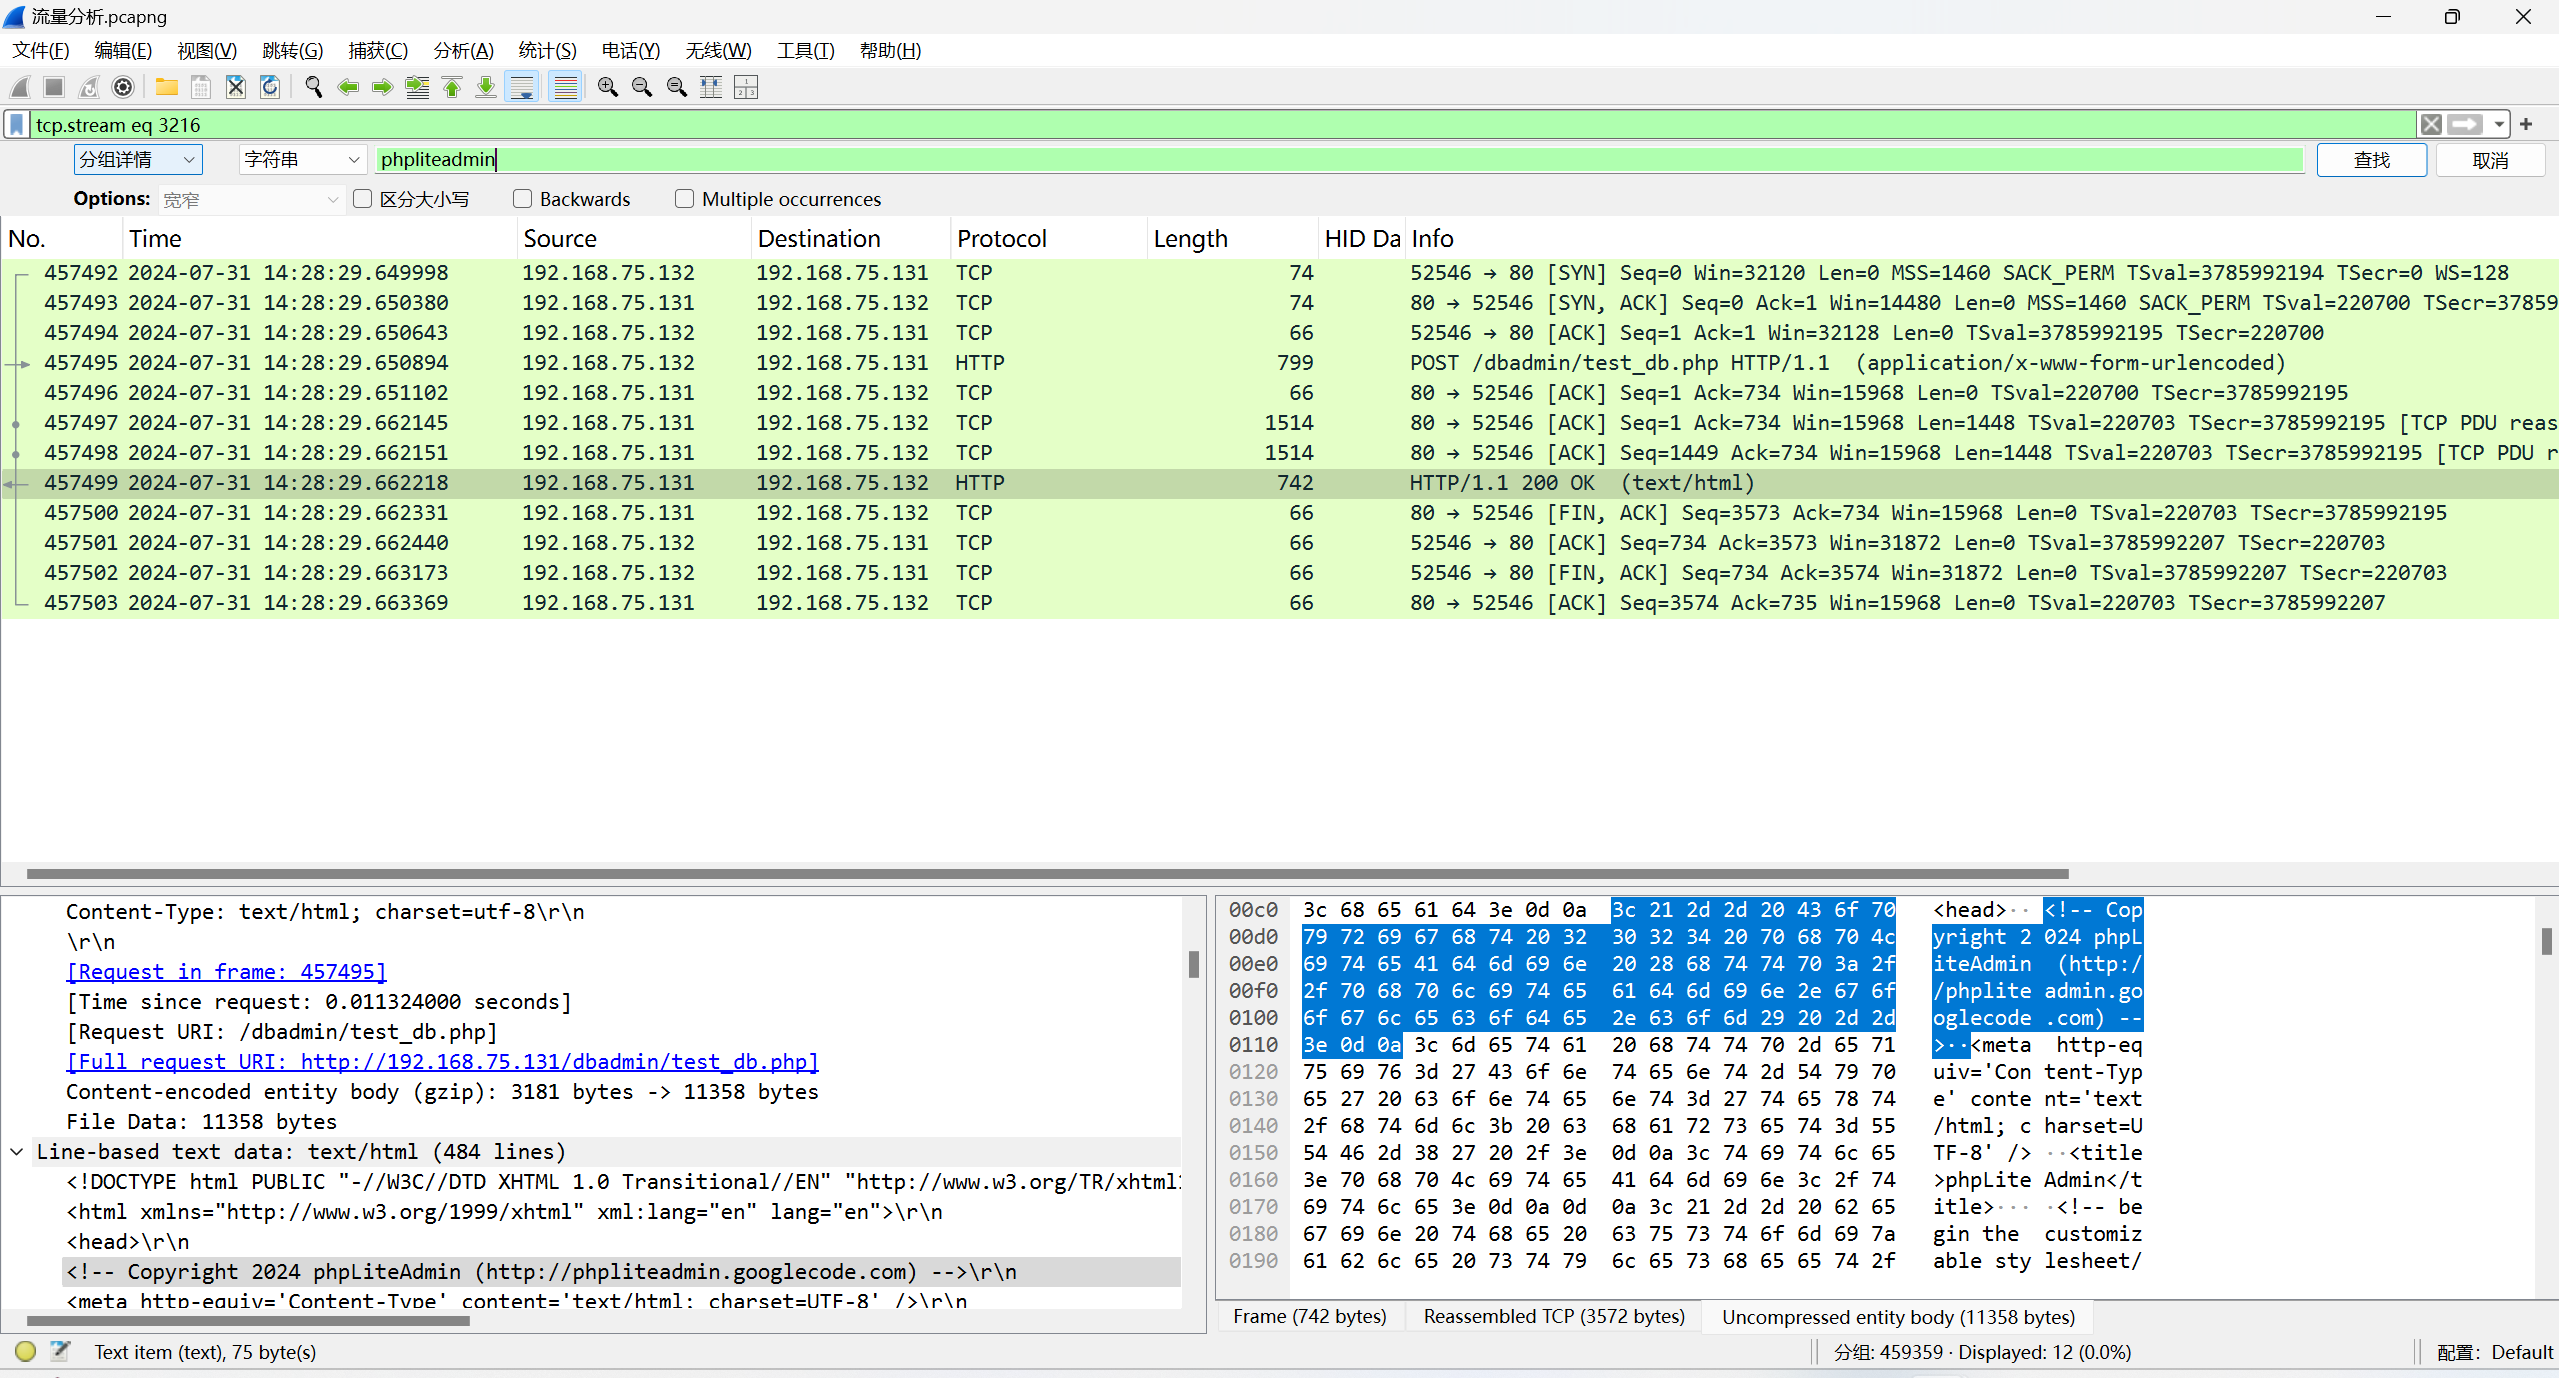Screen dimensions: 2559x1378
Task: Click the packet details horizontal scrollbar
Action: point(248,1320)
